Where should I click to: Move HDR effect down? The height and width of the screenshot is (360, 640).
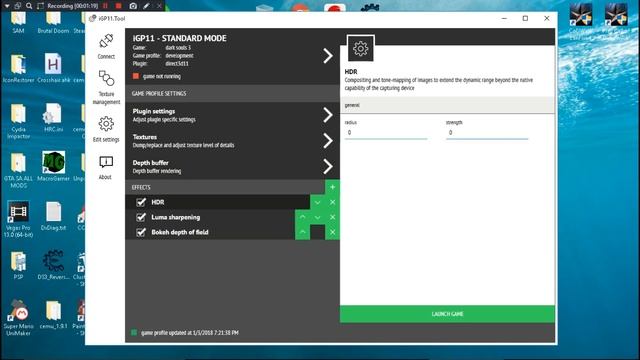pyautogui.click(x=318, y=202)
